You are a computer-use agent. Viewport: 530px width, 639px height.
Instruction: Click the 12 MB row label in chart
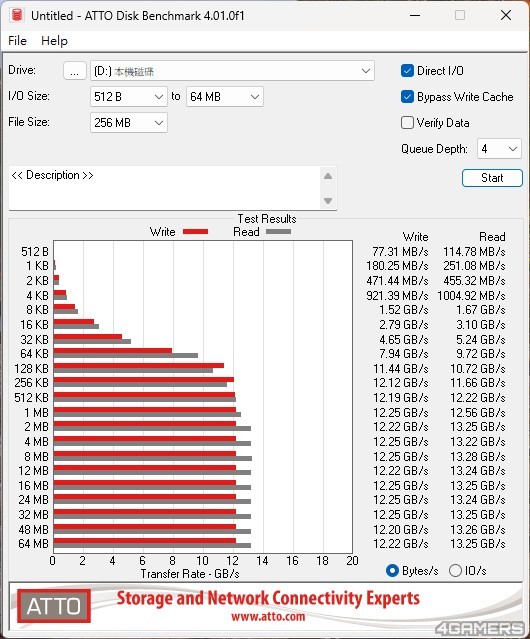33,471
